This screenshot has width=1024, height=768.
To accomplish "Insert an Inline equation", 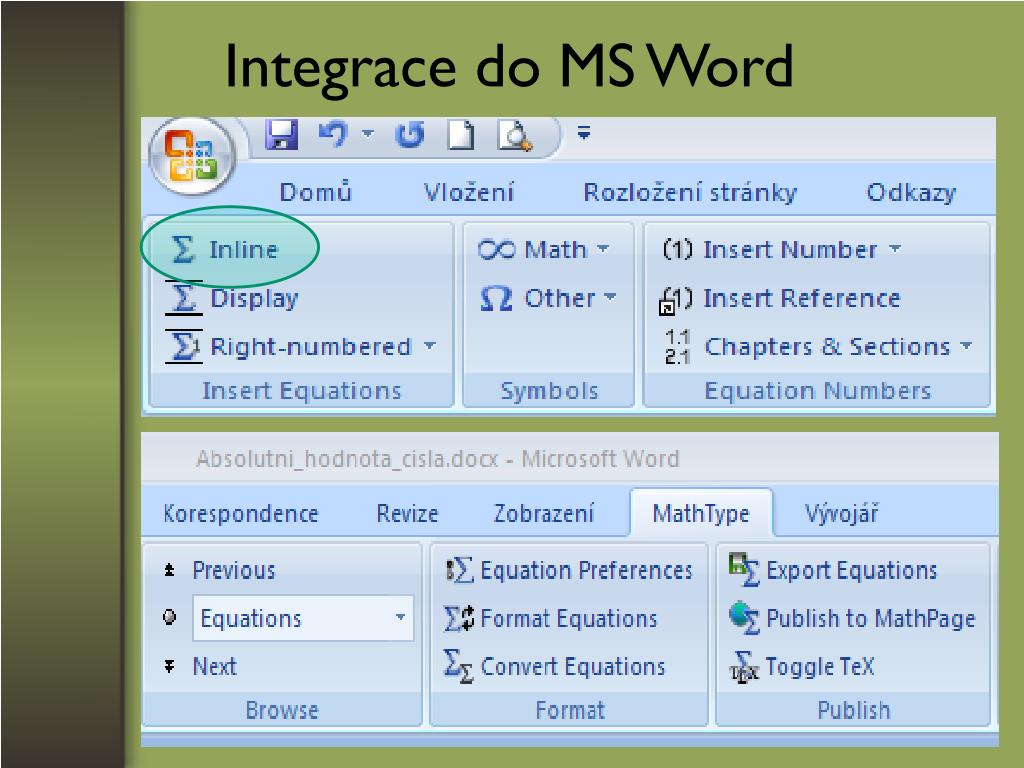I will click(x=225, y=249).
